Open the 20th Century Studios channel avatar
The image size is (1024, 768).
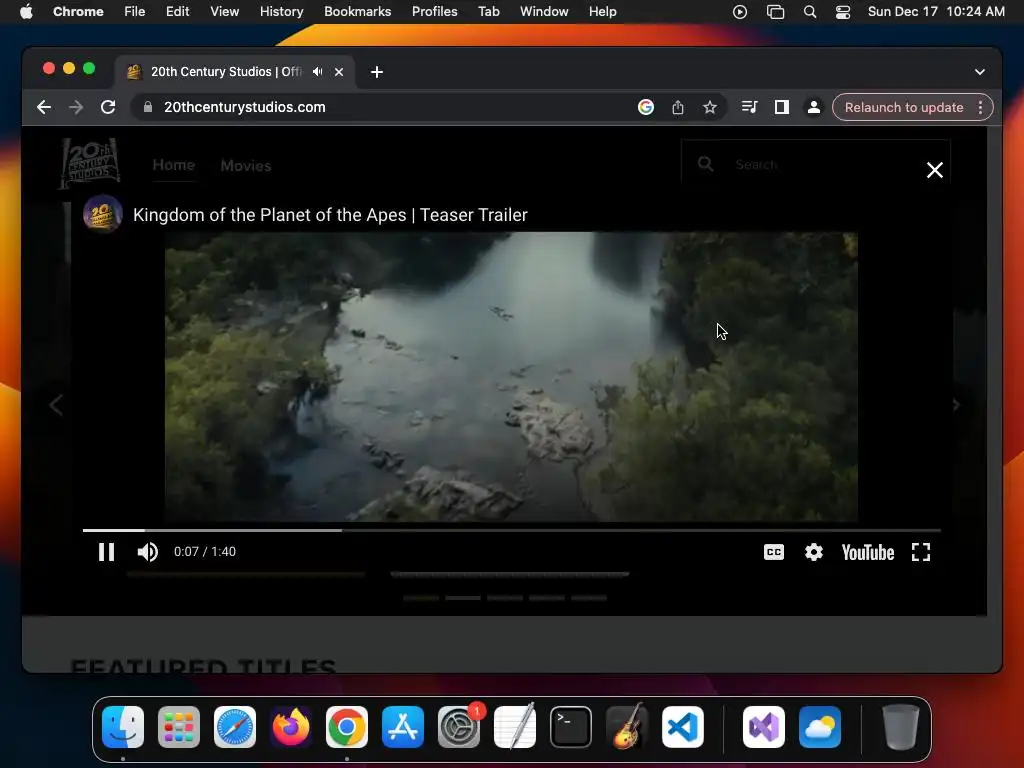[x=103, y=214]
